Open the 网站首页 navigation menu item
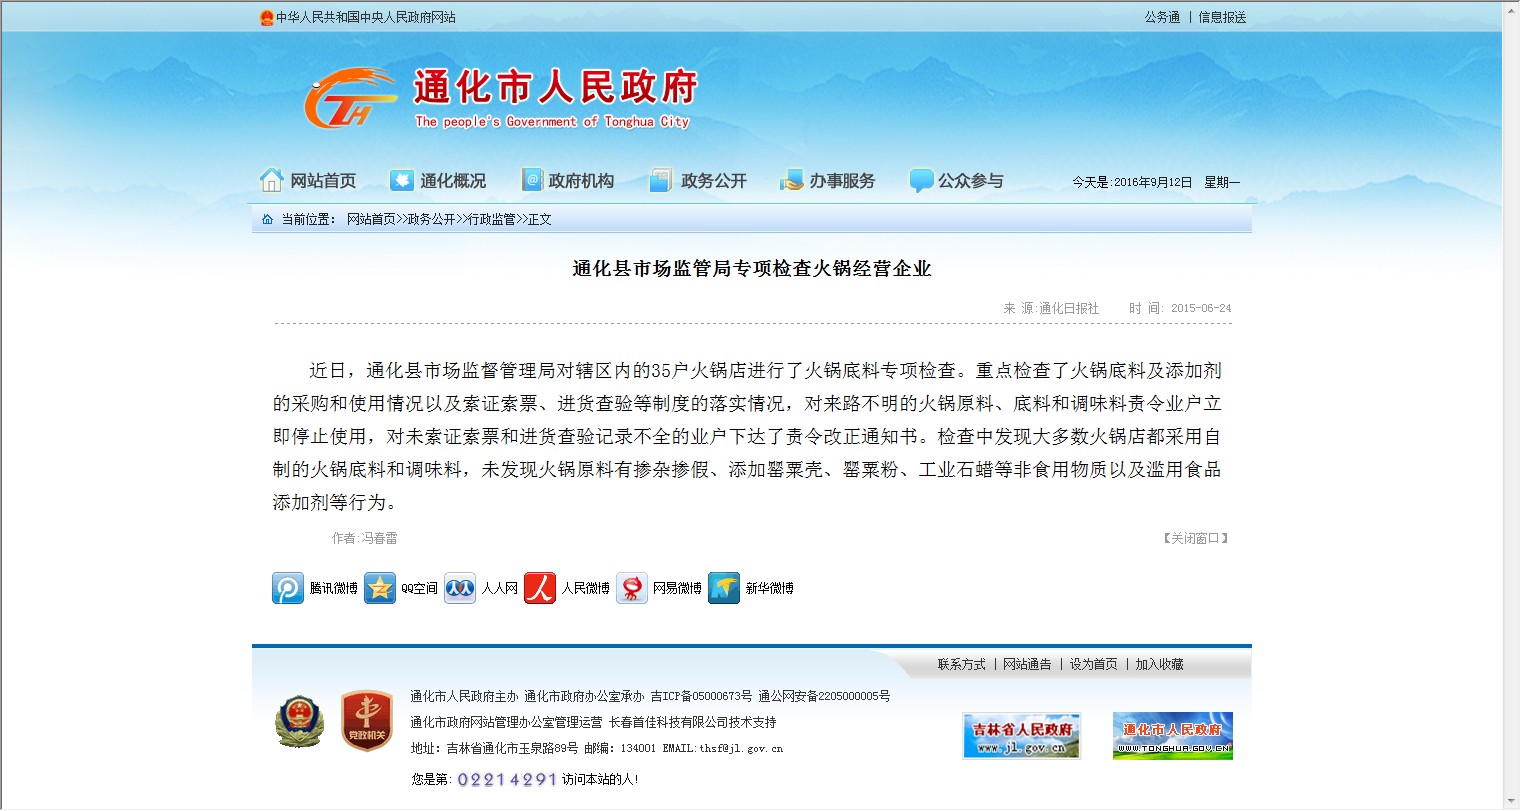 309,181
